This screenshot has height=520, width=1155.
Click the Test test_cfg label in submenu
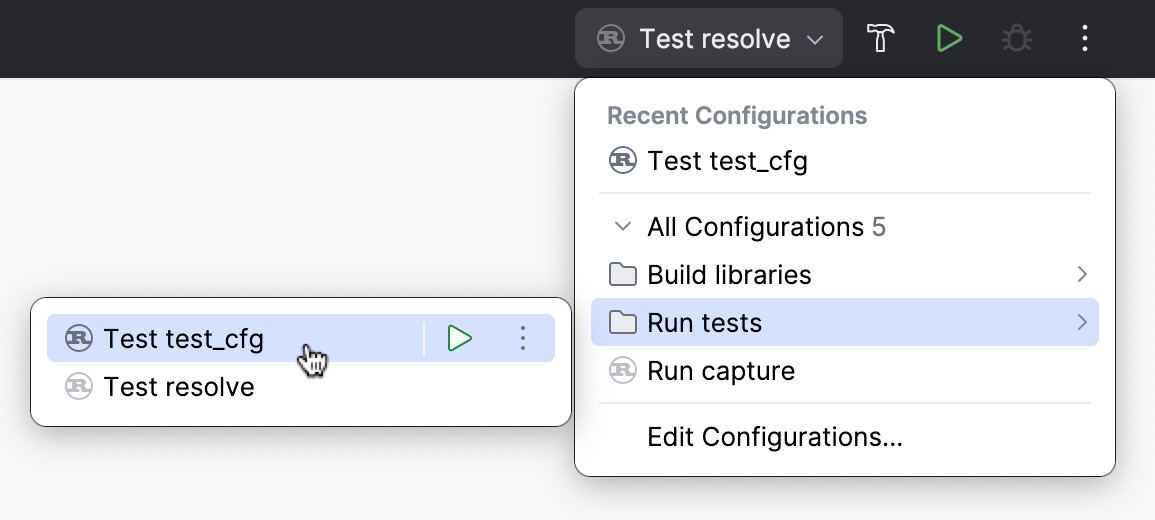tap(184, 339)
